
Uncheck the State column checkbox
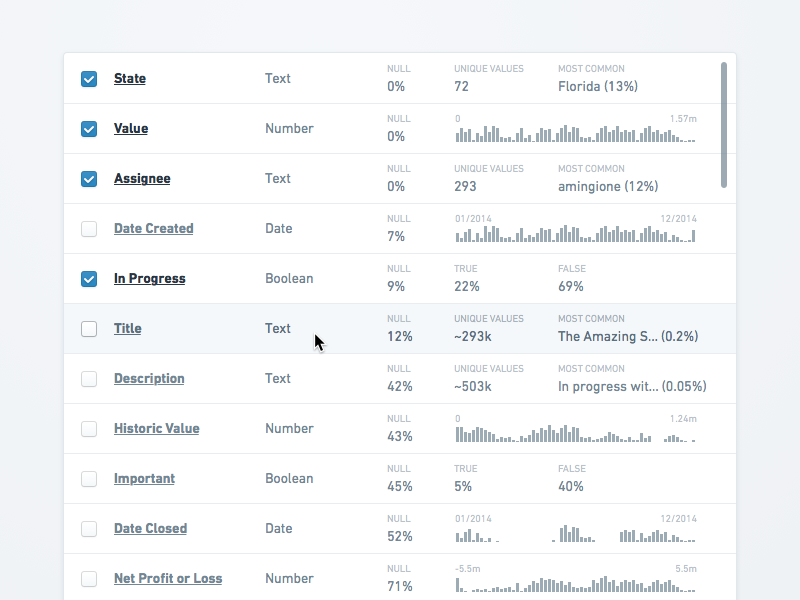(89, 79)
